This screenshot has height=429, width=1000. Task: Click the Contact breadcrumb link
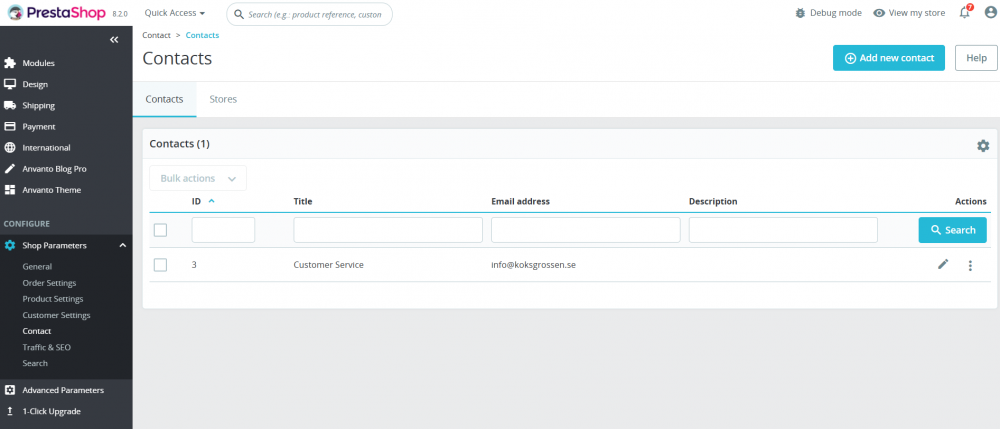pyautogui.click(x=156, y=35)
